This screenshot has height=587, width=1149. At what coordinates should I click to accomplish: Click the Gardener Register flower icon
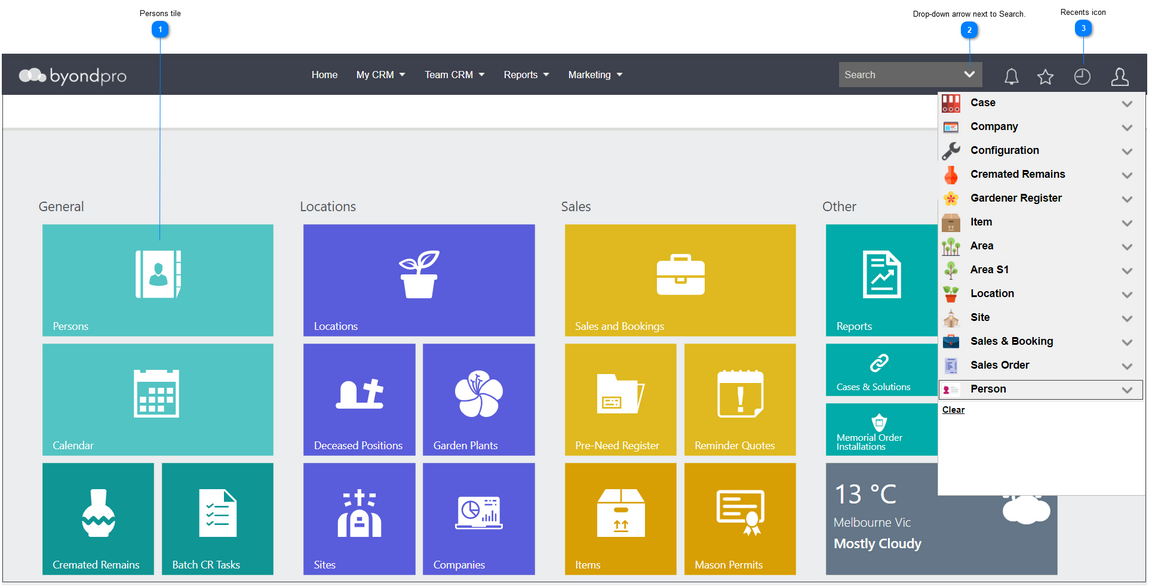coord(951,199)
